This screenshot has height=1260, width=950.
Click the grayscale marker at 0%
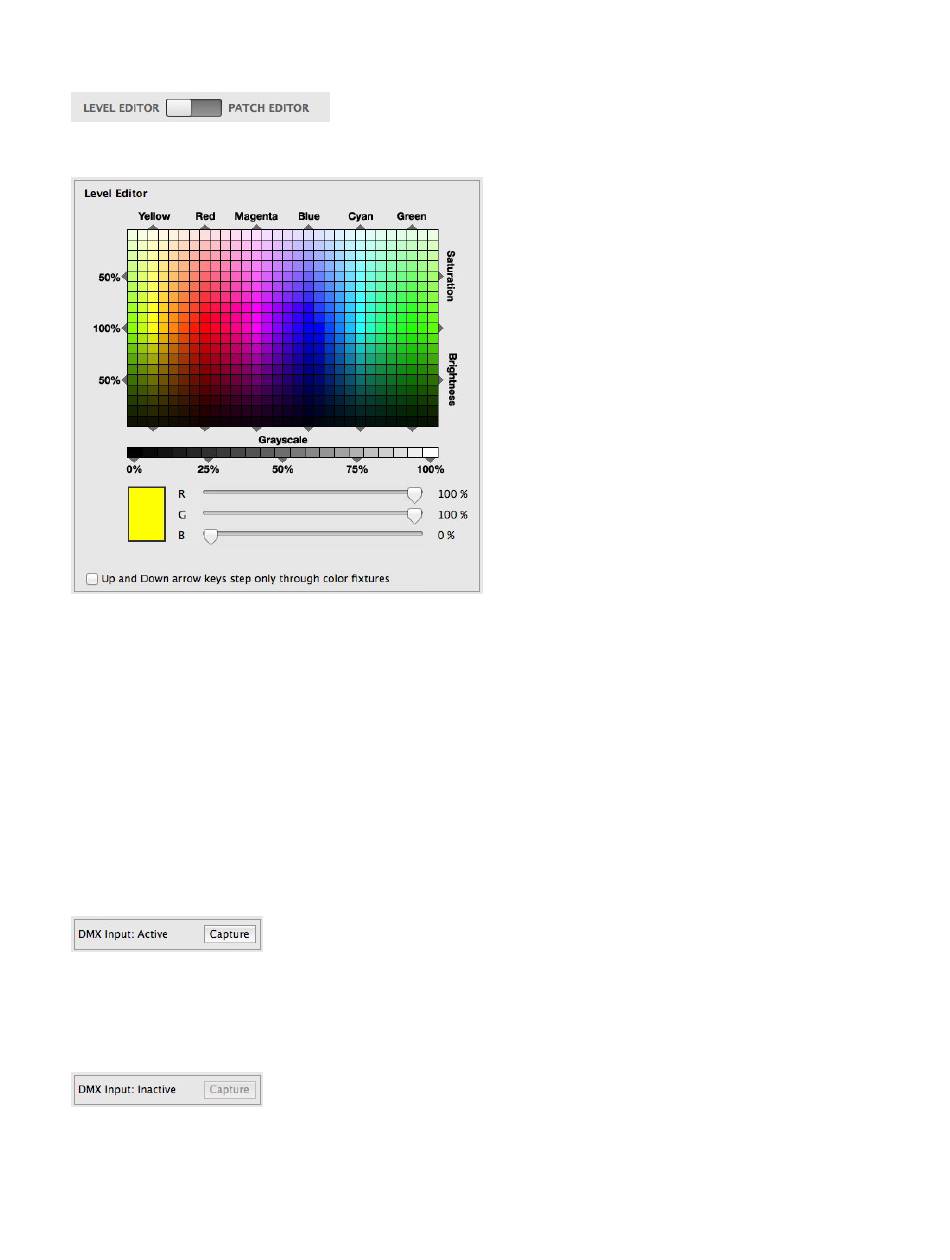(134, 460)
